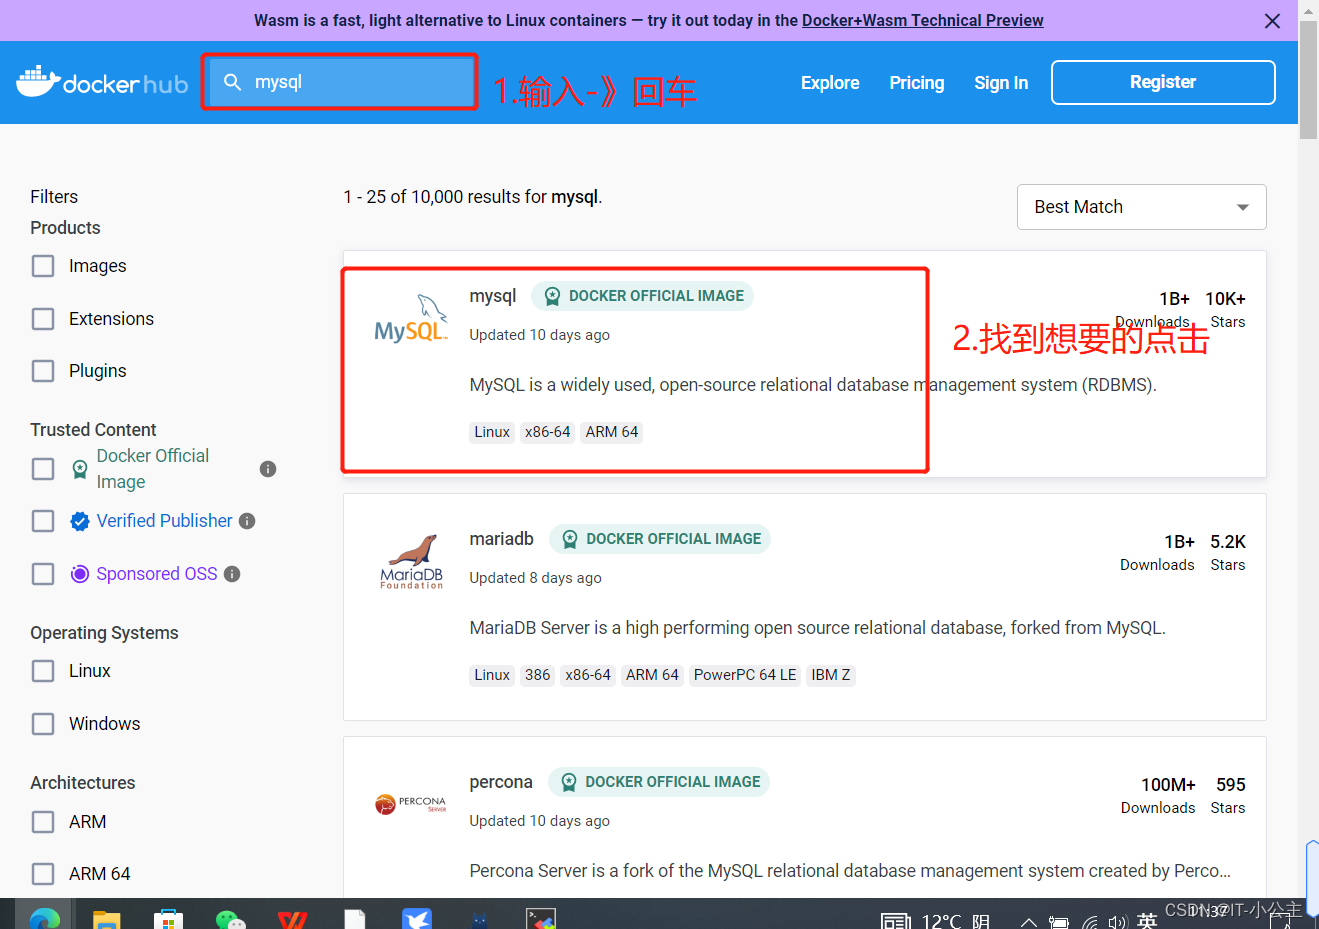This screenshot has width=1319, height=929.
Task: Click into the mysql search input field
Action: [340, 82]
